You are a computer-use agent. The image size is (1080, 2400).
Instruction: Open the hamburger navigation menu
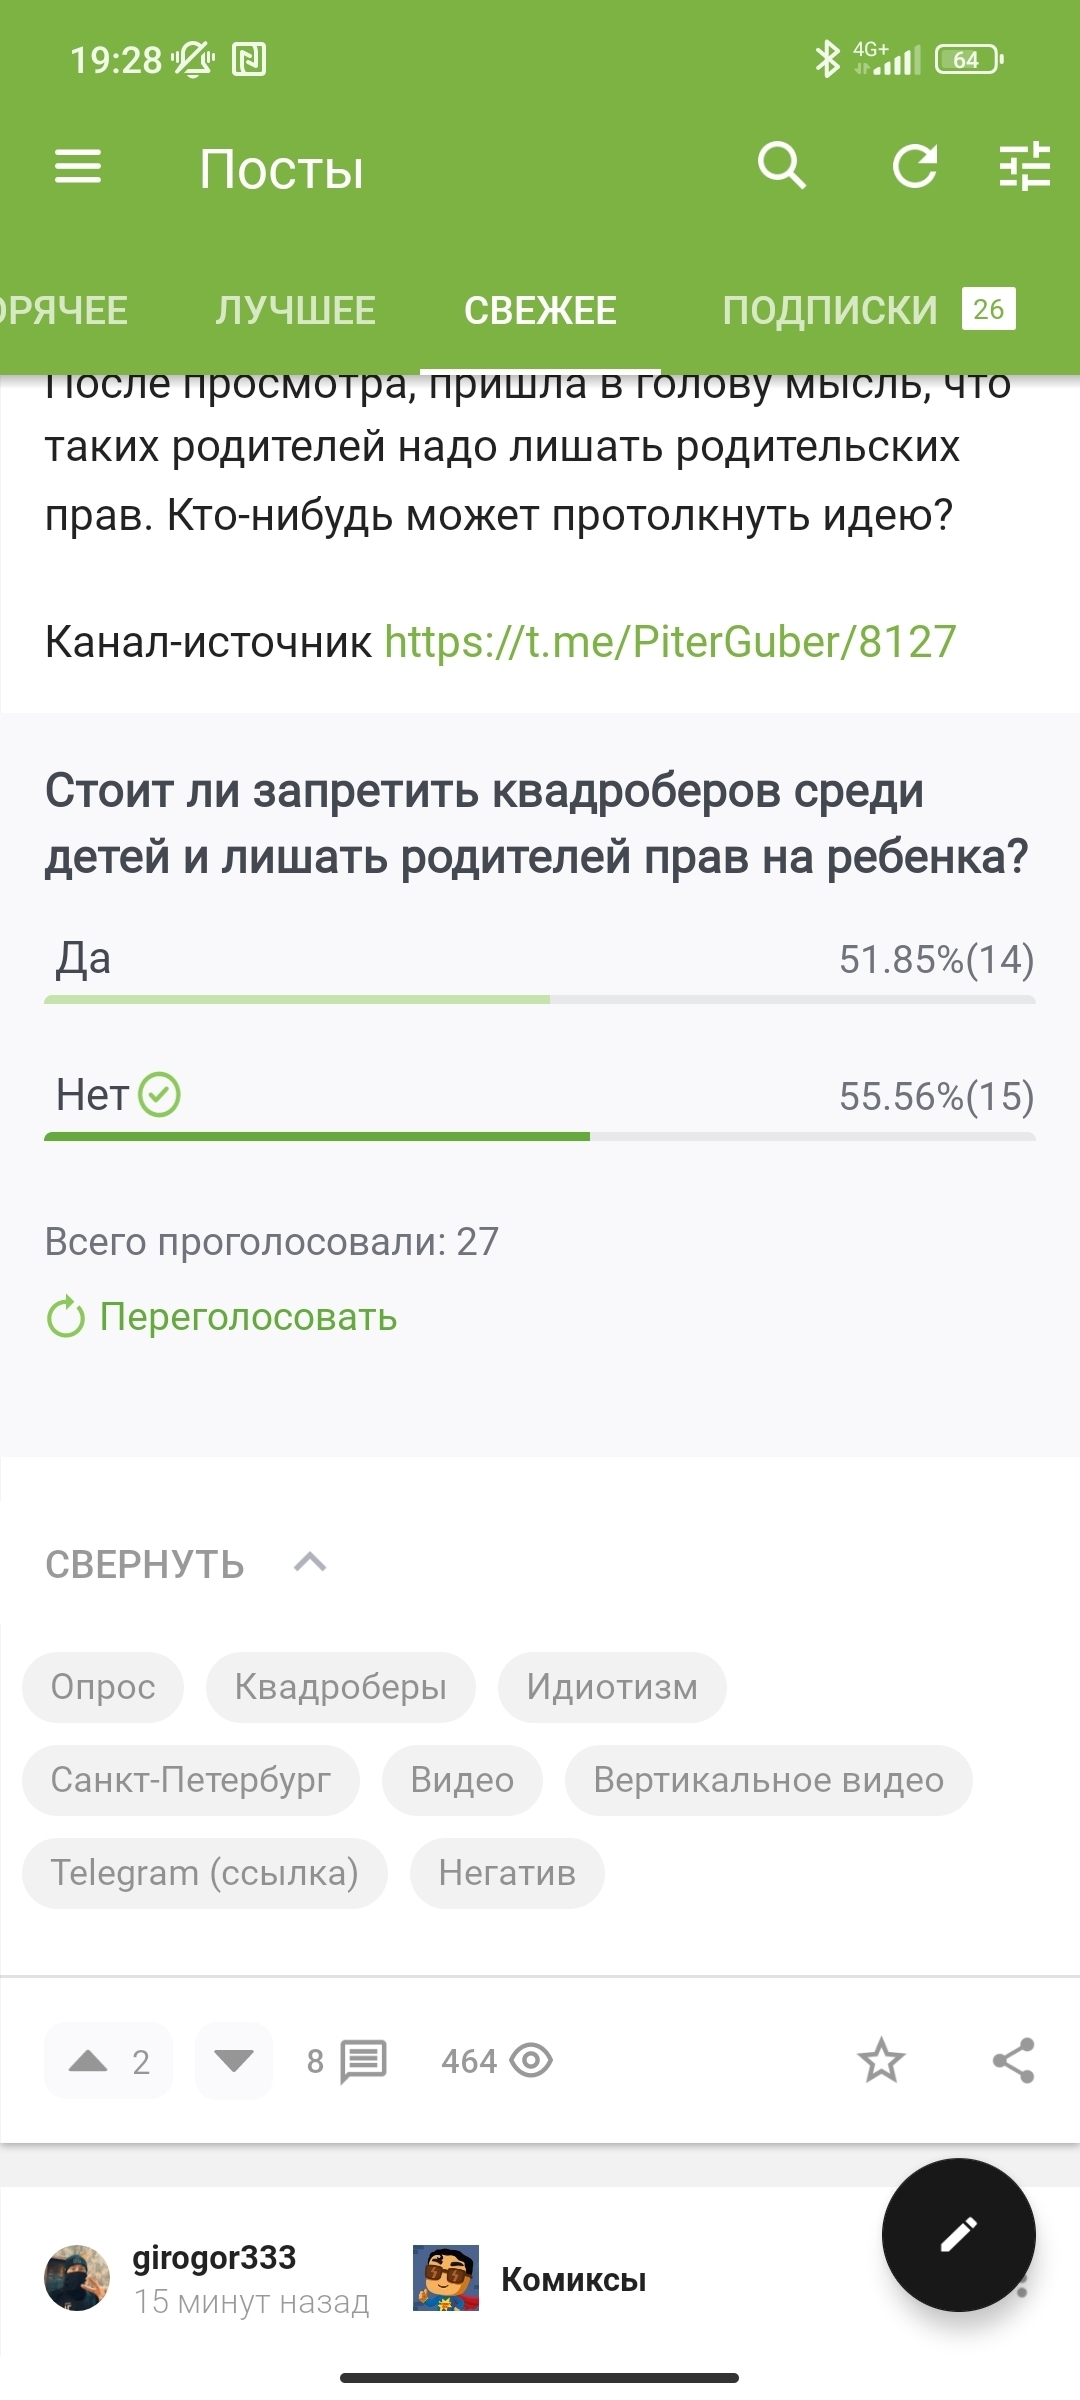pos(78,166)
